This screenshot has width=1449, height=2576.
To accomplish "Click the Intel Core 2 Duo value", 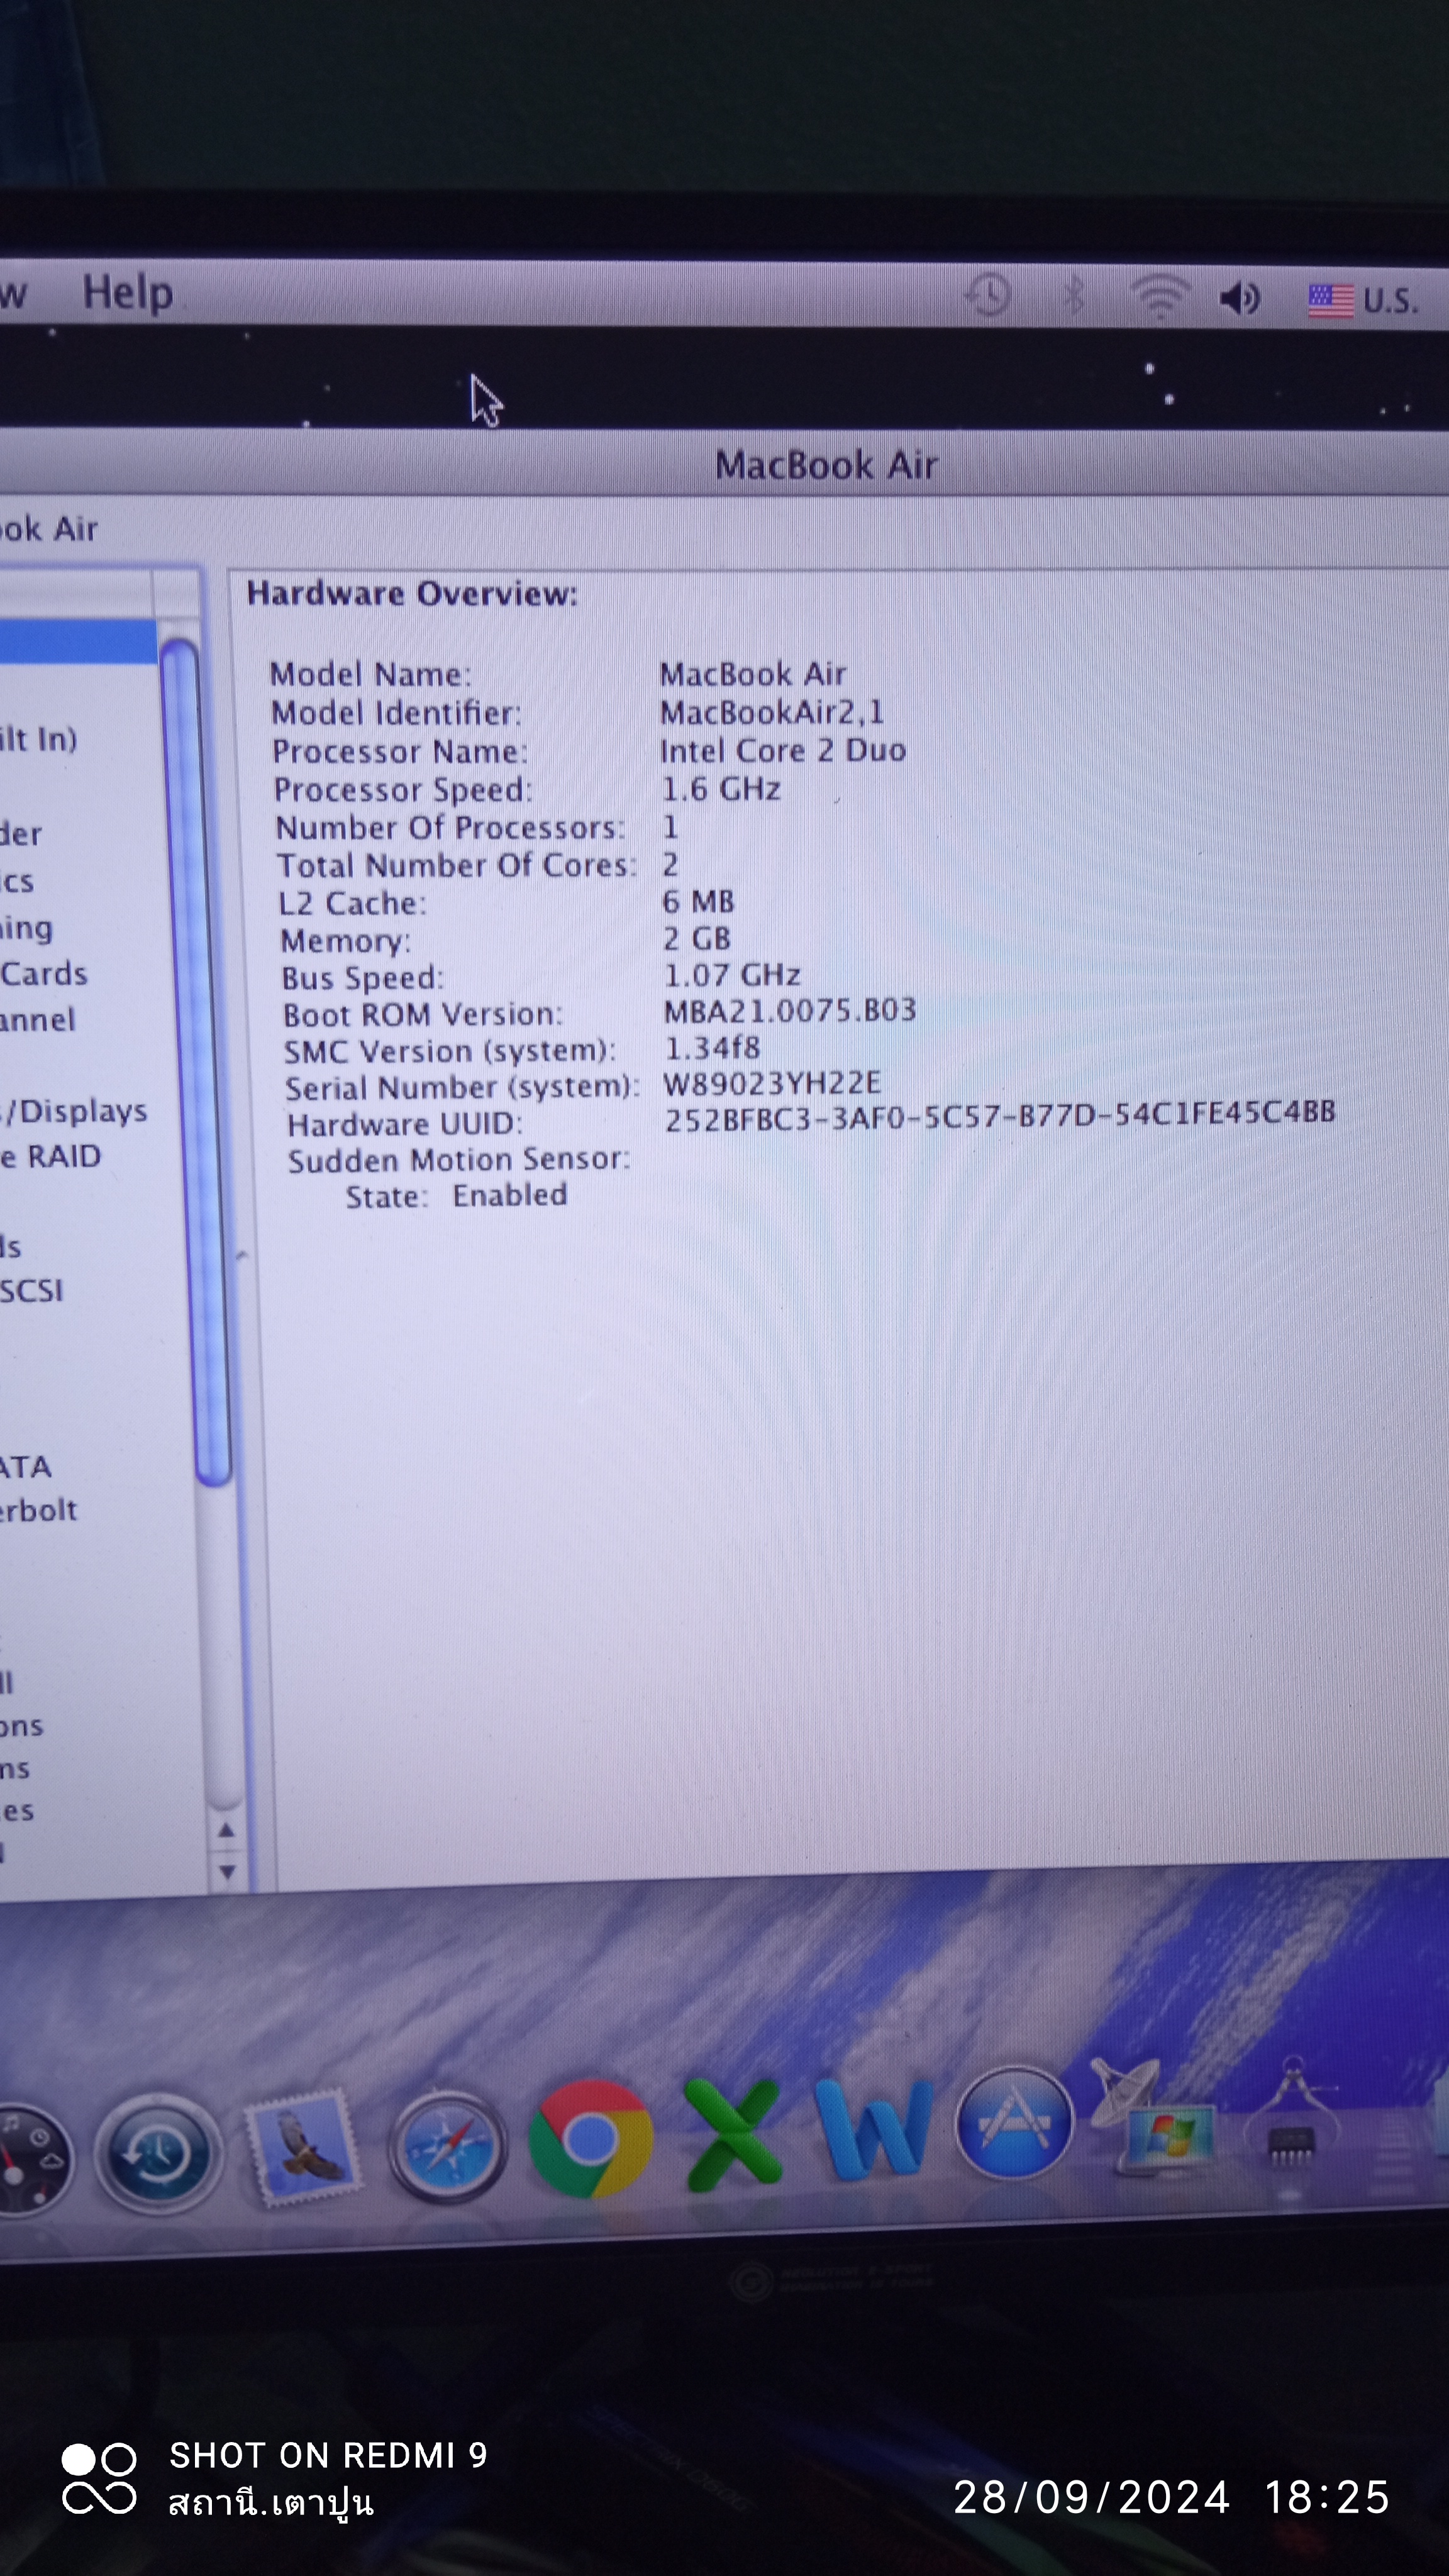I will pyautogui.click(x=783, y=750).
